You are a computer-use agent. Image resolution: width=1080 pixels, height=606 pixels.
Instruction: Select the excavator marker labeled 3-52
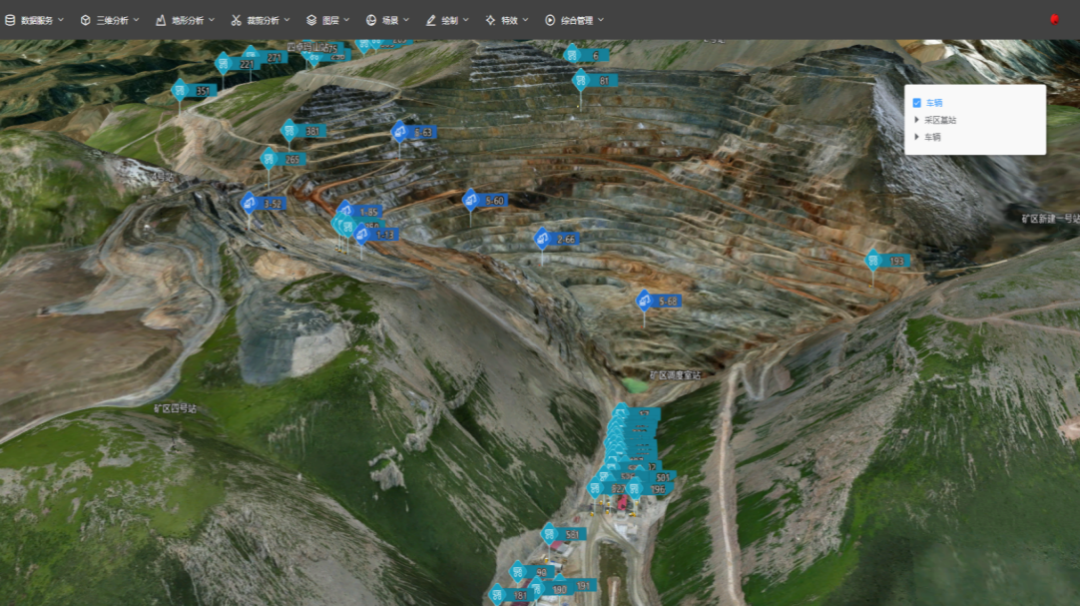[249, 203]
